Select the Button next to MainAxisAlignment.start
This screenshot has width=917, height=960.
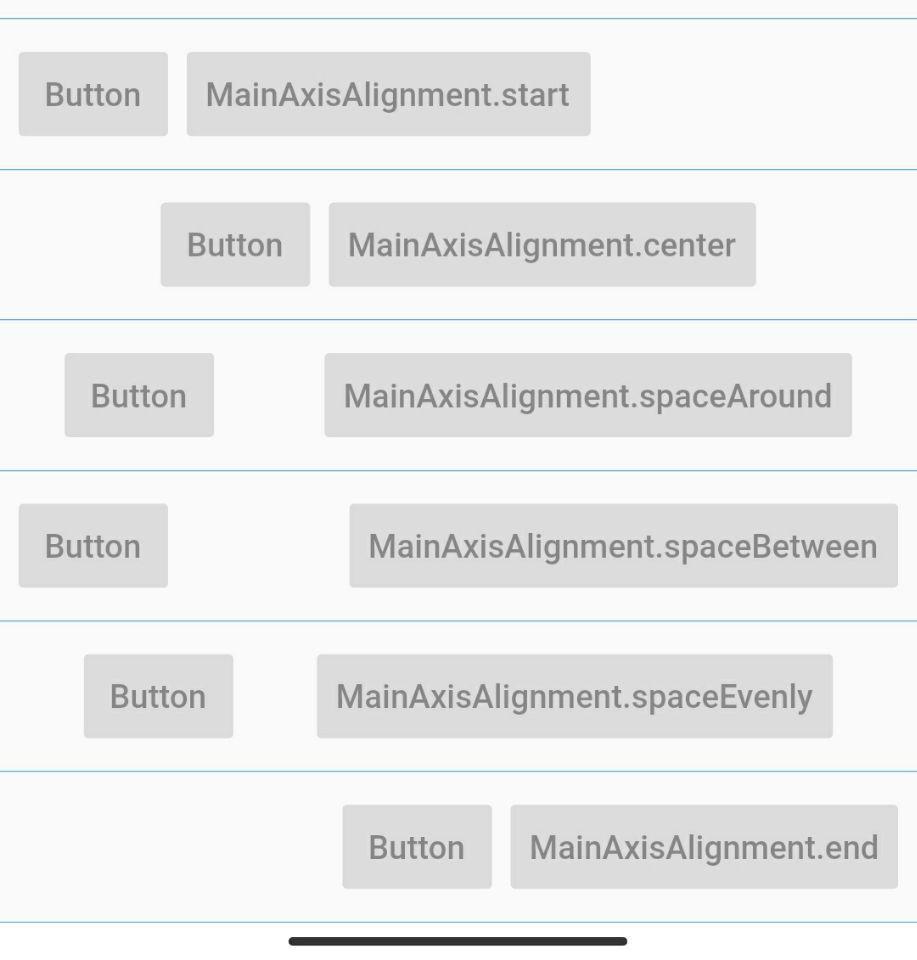click(92, 94)
